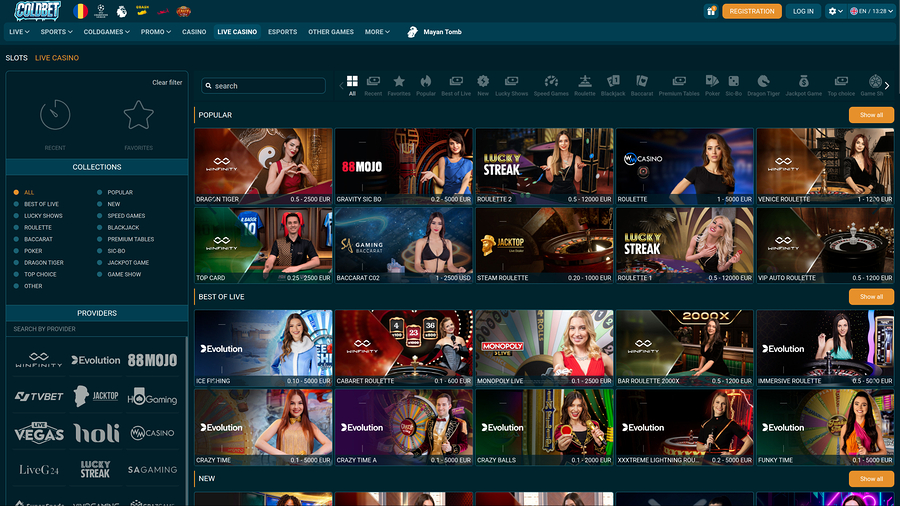
Task: Select the Romanian flag icon
Action: (x=80, y=11)
